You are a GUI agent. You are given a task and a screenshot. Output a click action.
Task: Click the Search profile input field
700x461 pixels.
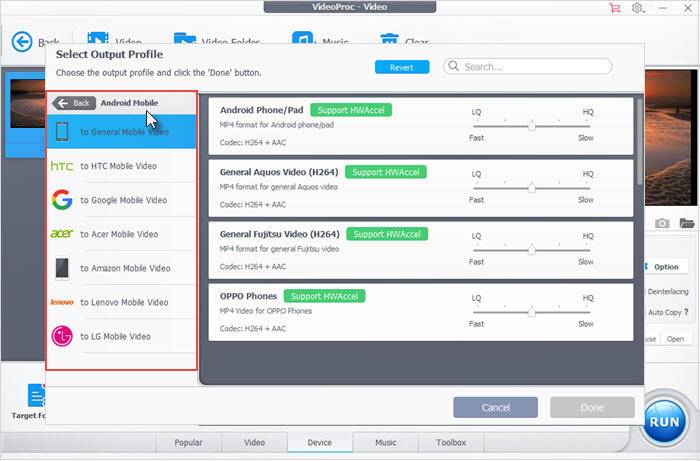[528, 67]
